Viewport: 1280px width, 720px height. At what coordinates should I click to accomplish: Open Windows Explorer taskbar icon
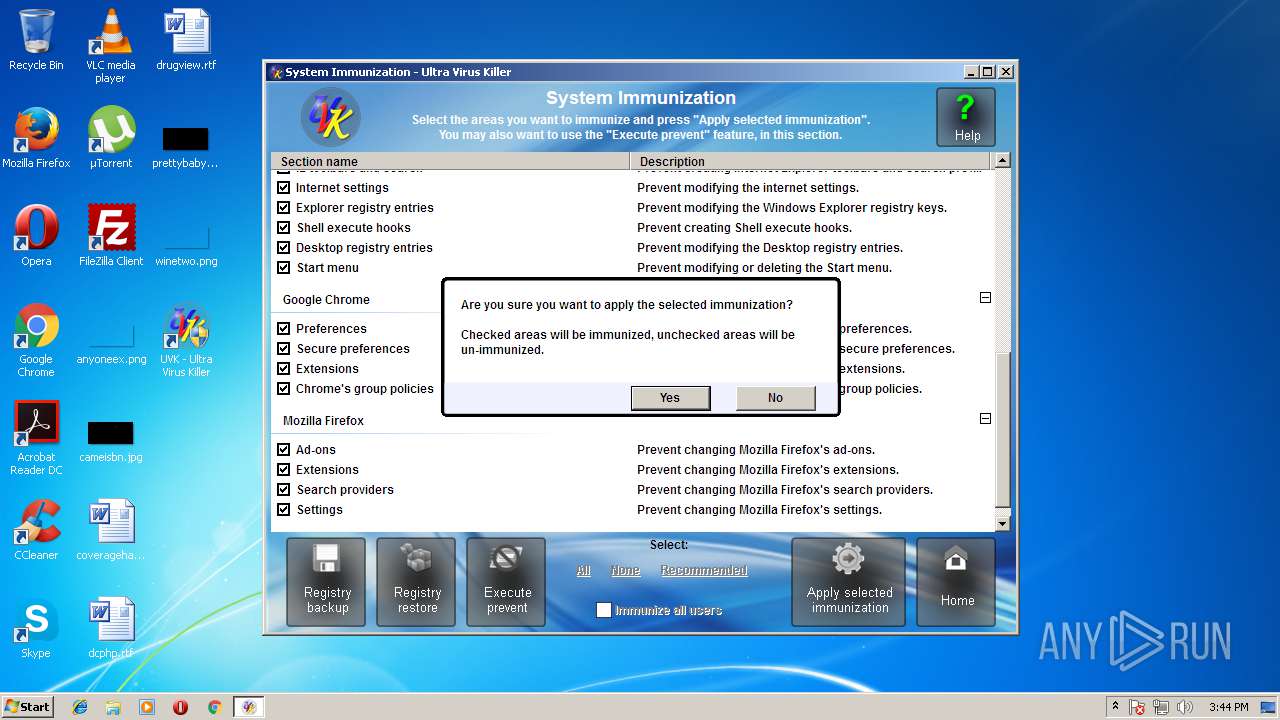coord(113,707)
